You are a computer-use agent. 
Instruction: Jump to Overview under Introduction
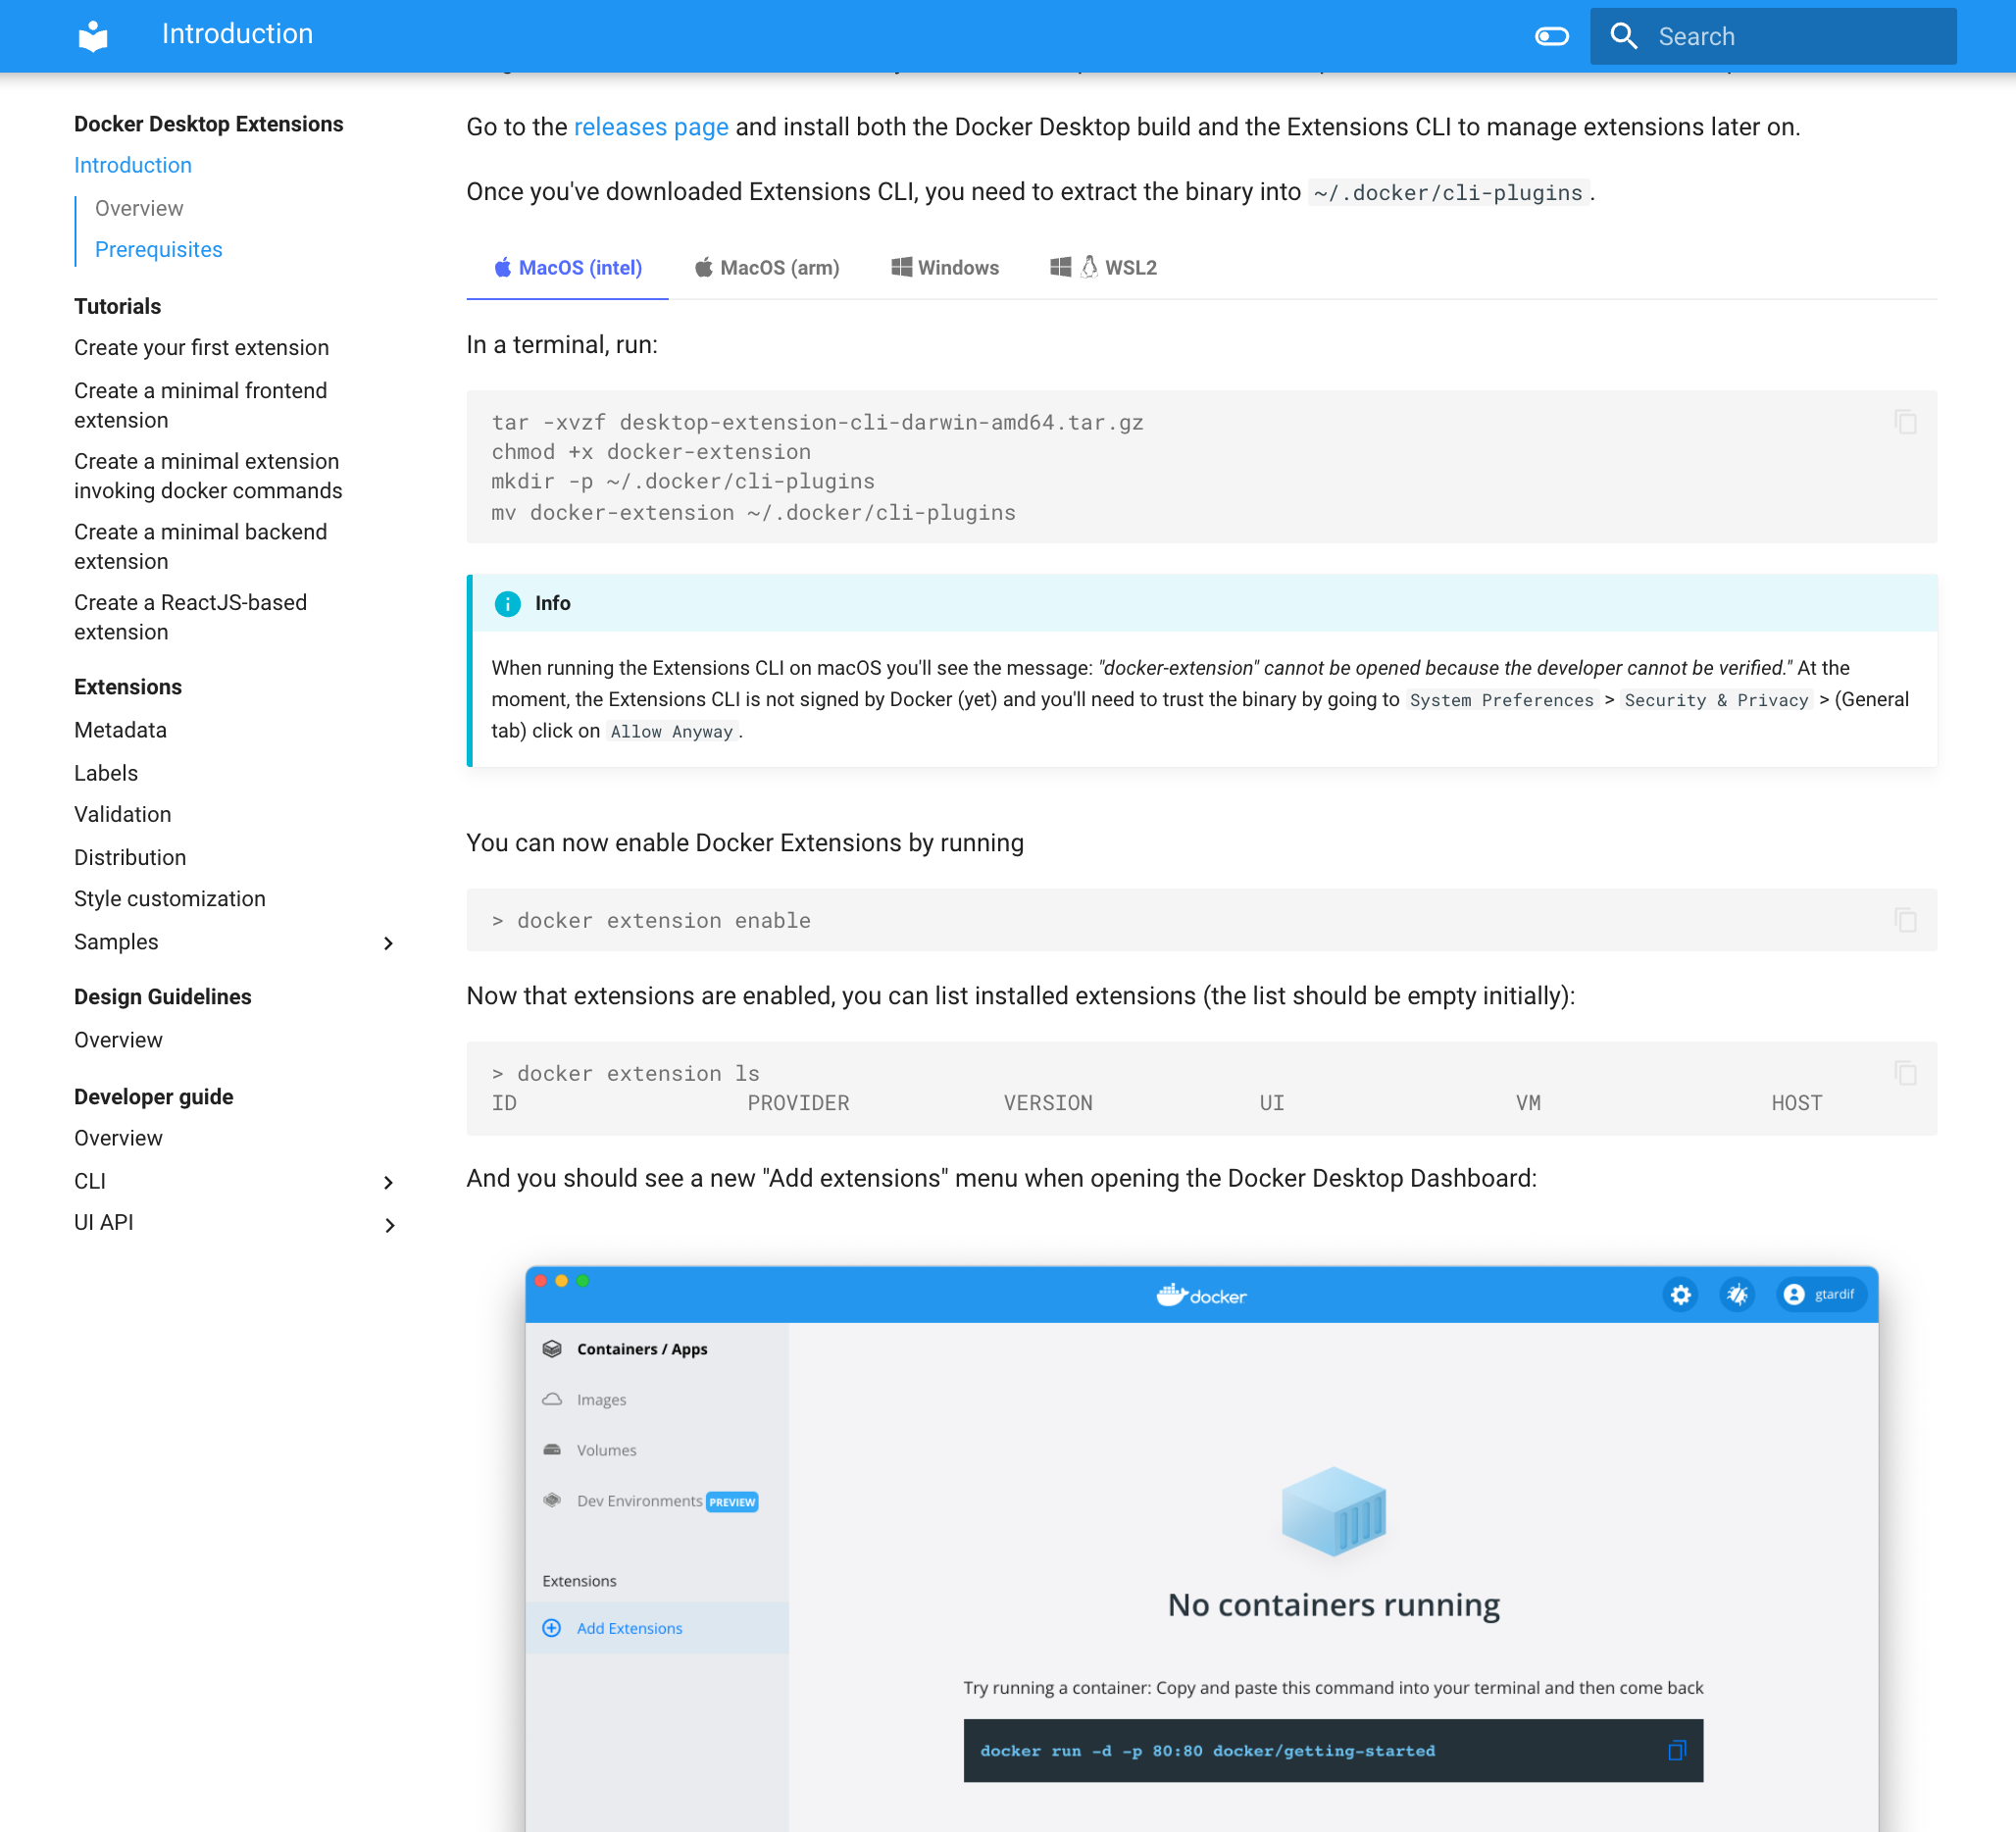click(139, 208)
